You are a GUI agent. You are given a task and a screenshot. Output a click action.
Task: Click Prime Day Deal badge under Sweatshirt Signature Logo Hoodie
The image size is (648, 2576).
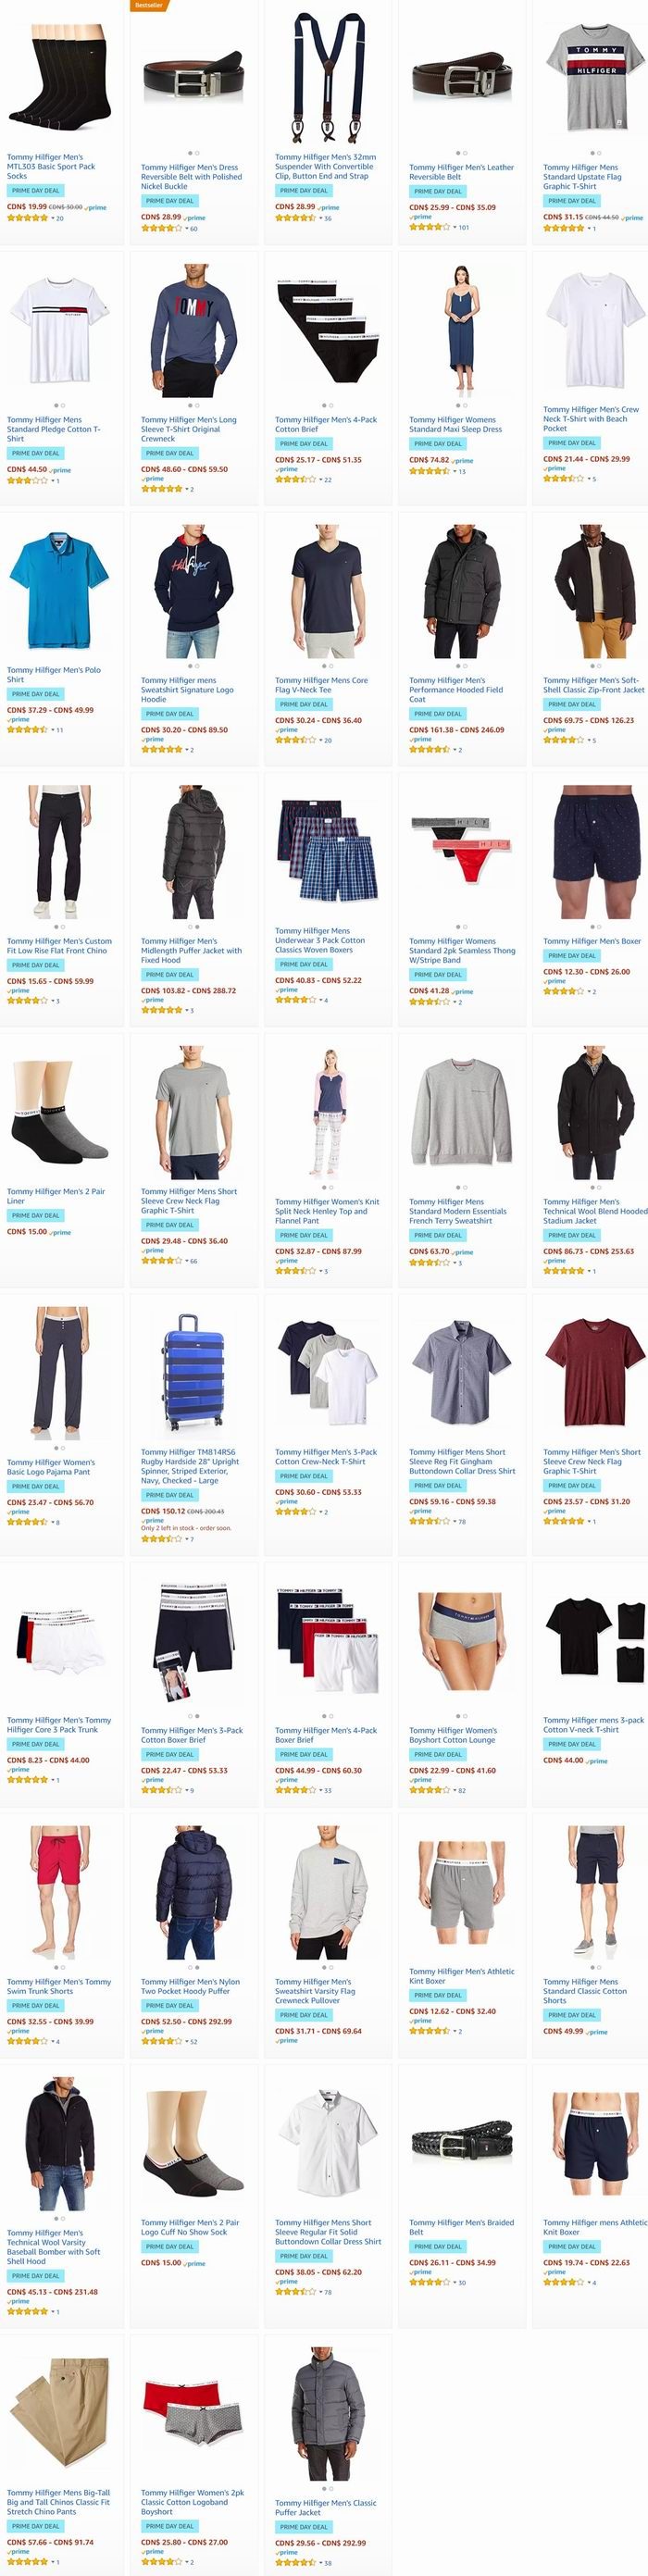pos(170,714)
